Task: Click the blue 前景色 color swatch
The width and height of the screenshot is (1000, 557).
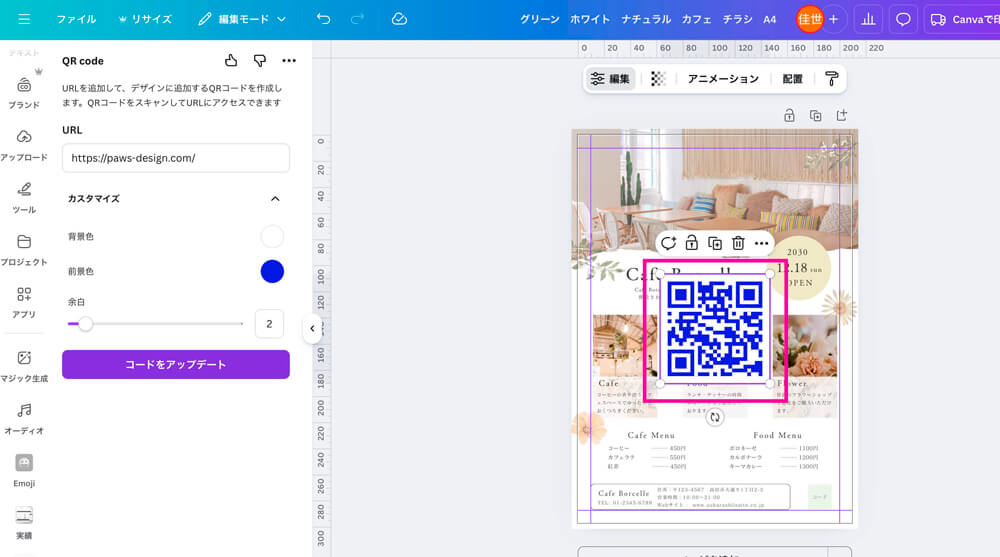Action: pos(272,271)
